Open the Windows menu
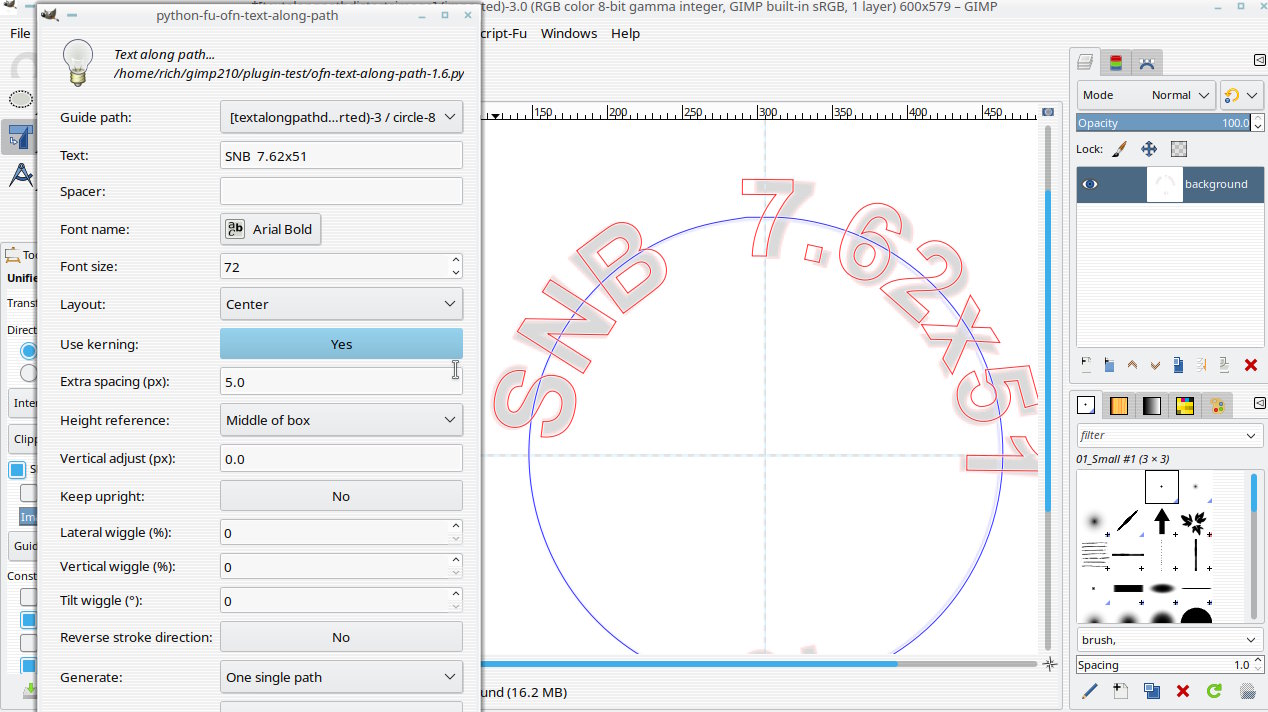The width and height of the screenshot is (1268, 712). (x=569, y=33)
